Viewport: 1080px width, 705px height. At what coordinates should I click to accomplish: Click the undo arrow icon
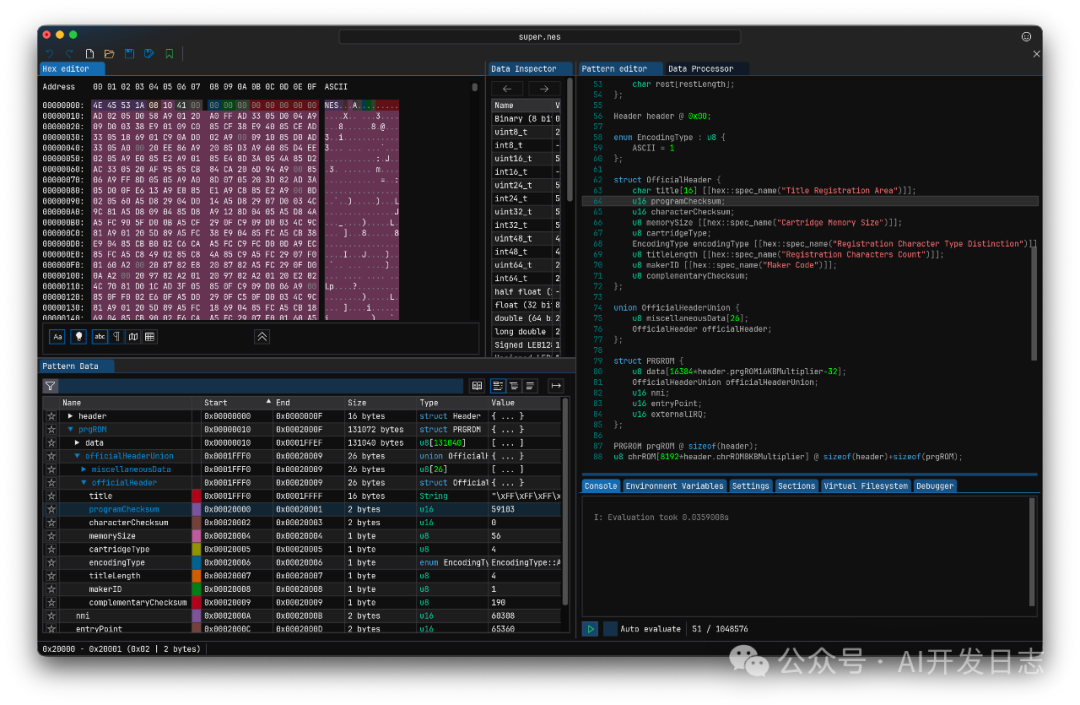[50, 53]
